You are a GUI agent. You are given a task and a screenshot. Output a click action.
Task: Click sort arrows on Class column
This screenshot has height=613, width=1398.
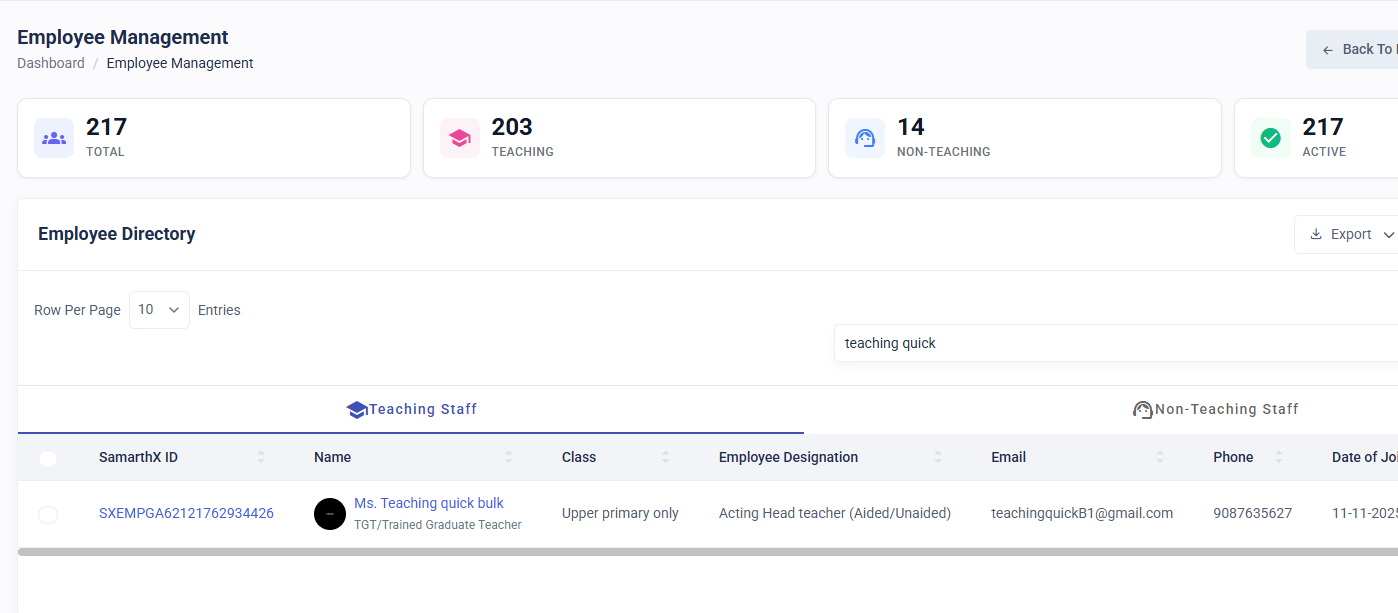665,457
